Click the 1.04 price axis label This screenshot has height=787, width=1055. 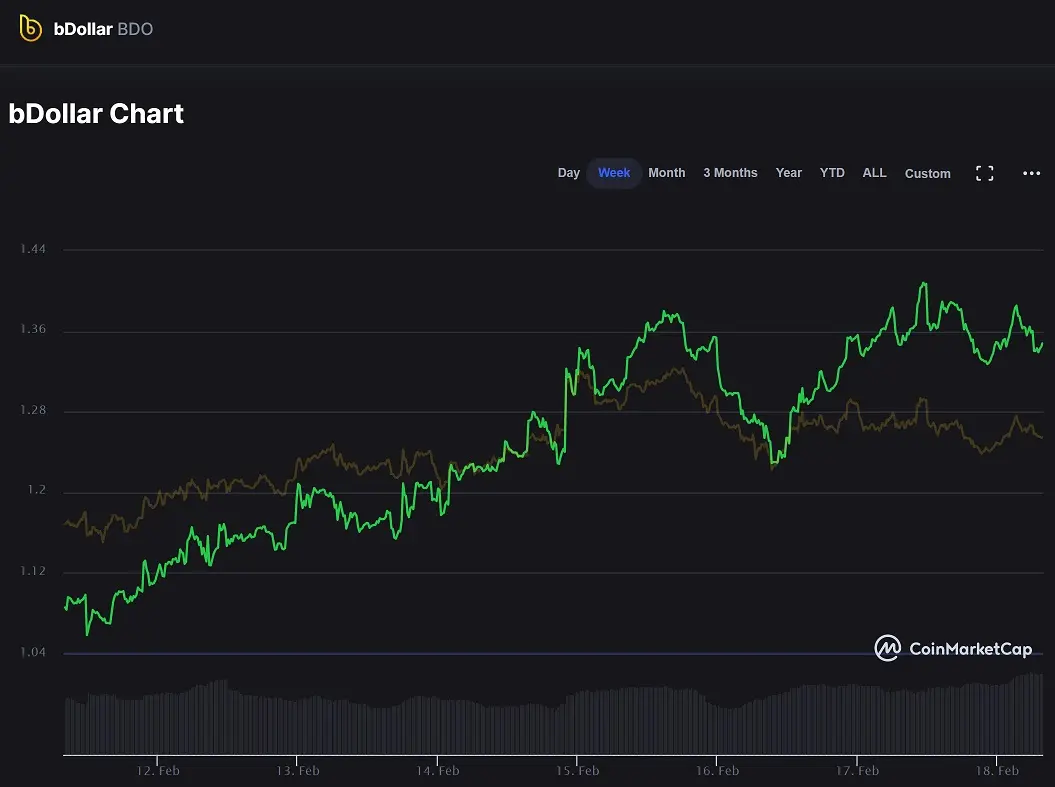[33, 652]
